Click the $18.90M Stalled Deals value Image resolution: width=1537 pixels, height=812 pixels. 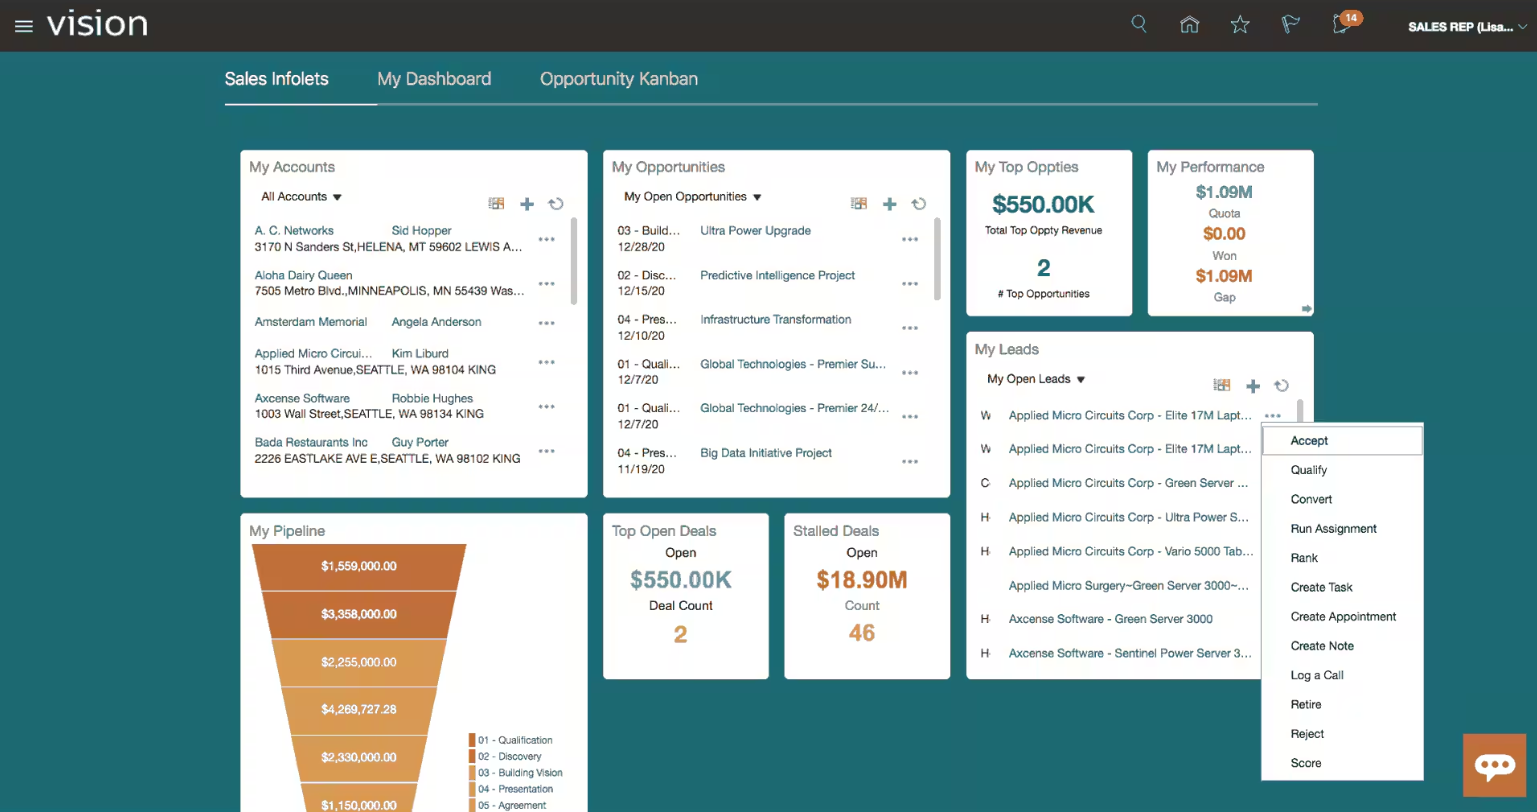click(x=862, y=580)
